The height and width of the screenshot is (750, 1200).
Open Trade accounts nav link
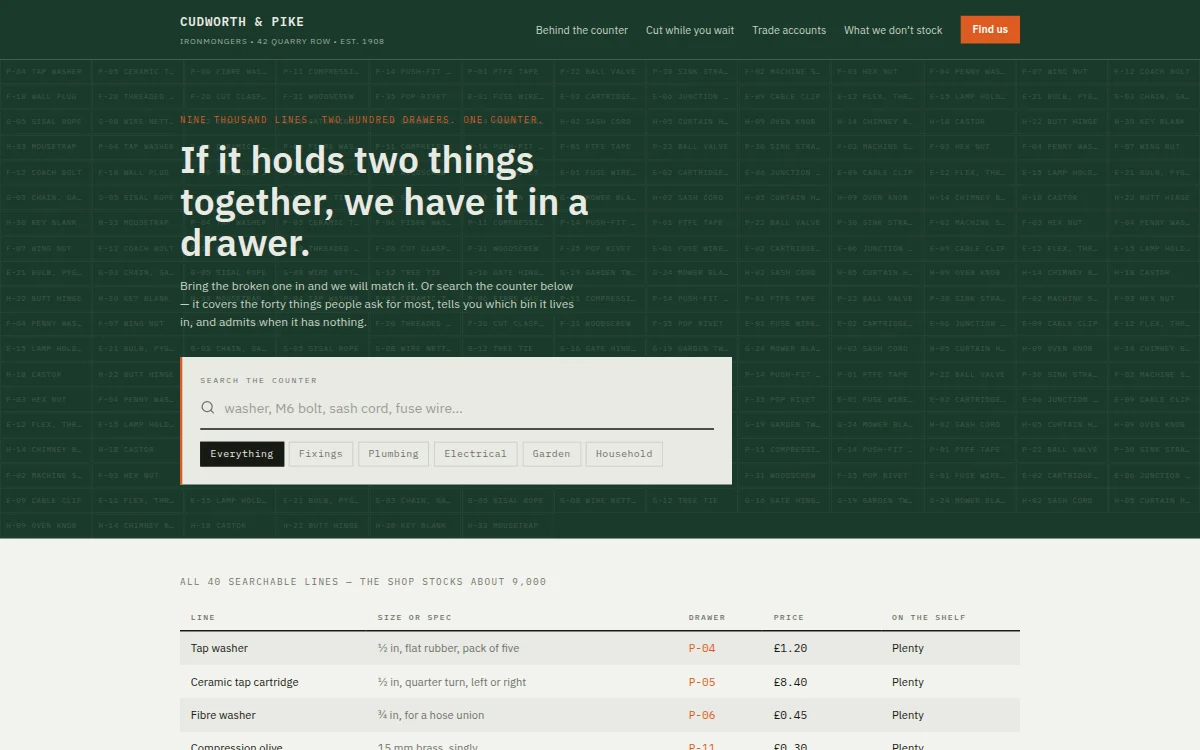789,30
